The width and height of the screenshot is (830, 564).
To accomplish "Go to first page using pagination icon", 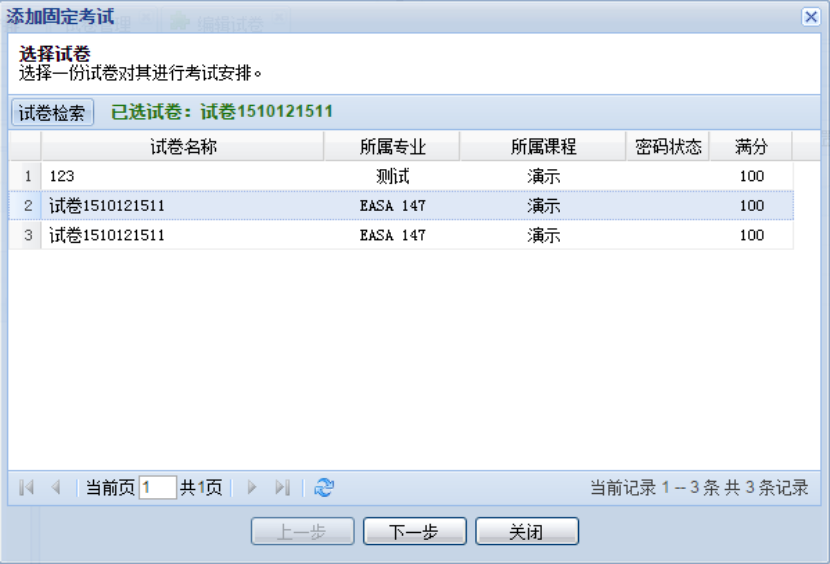I will (27, 488).
